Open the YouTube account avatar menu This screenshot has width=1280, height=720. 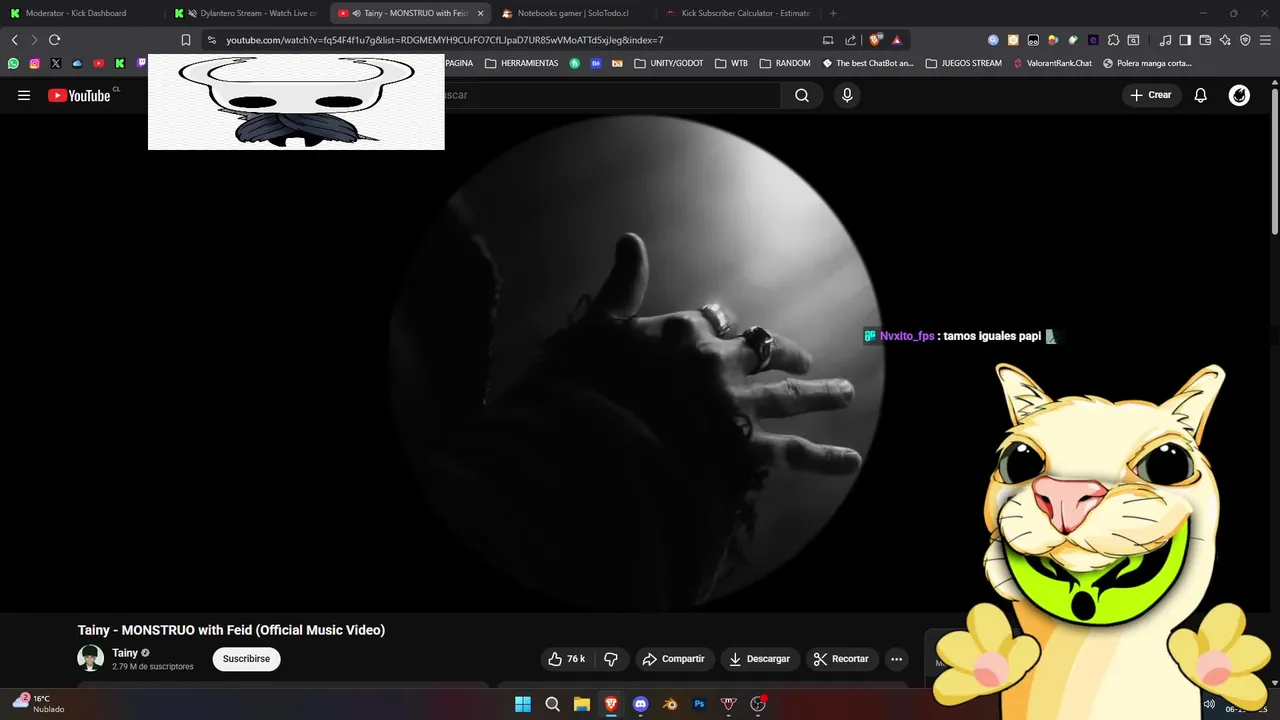(x=1239, y=95)
